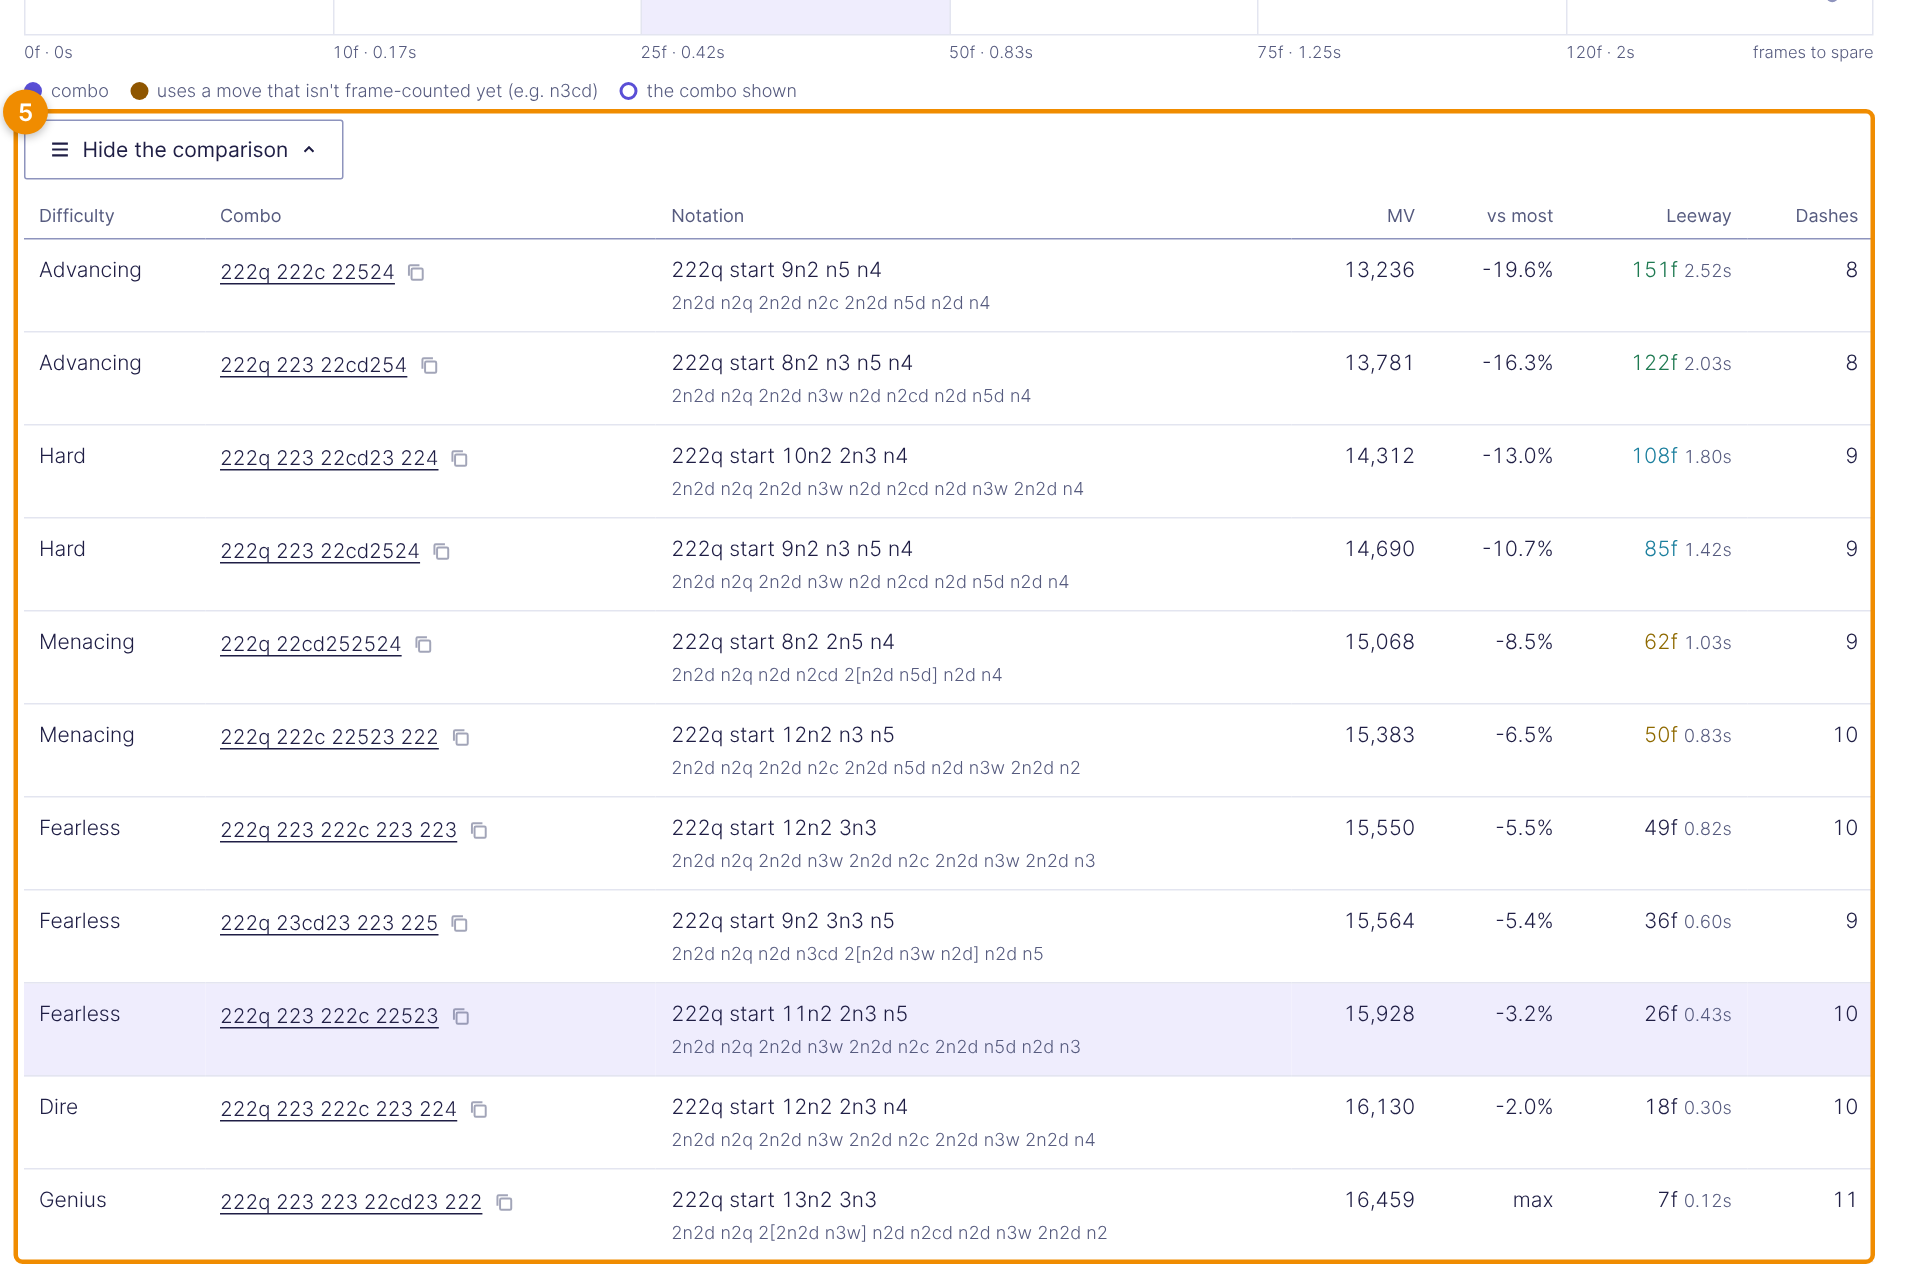Click the highlighted timeline segment above 25f
This screenshot has height=1286, width=1920.
(x=795, y=17)
